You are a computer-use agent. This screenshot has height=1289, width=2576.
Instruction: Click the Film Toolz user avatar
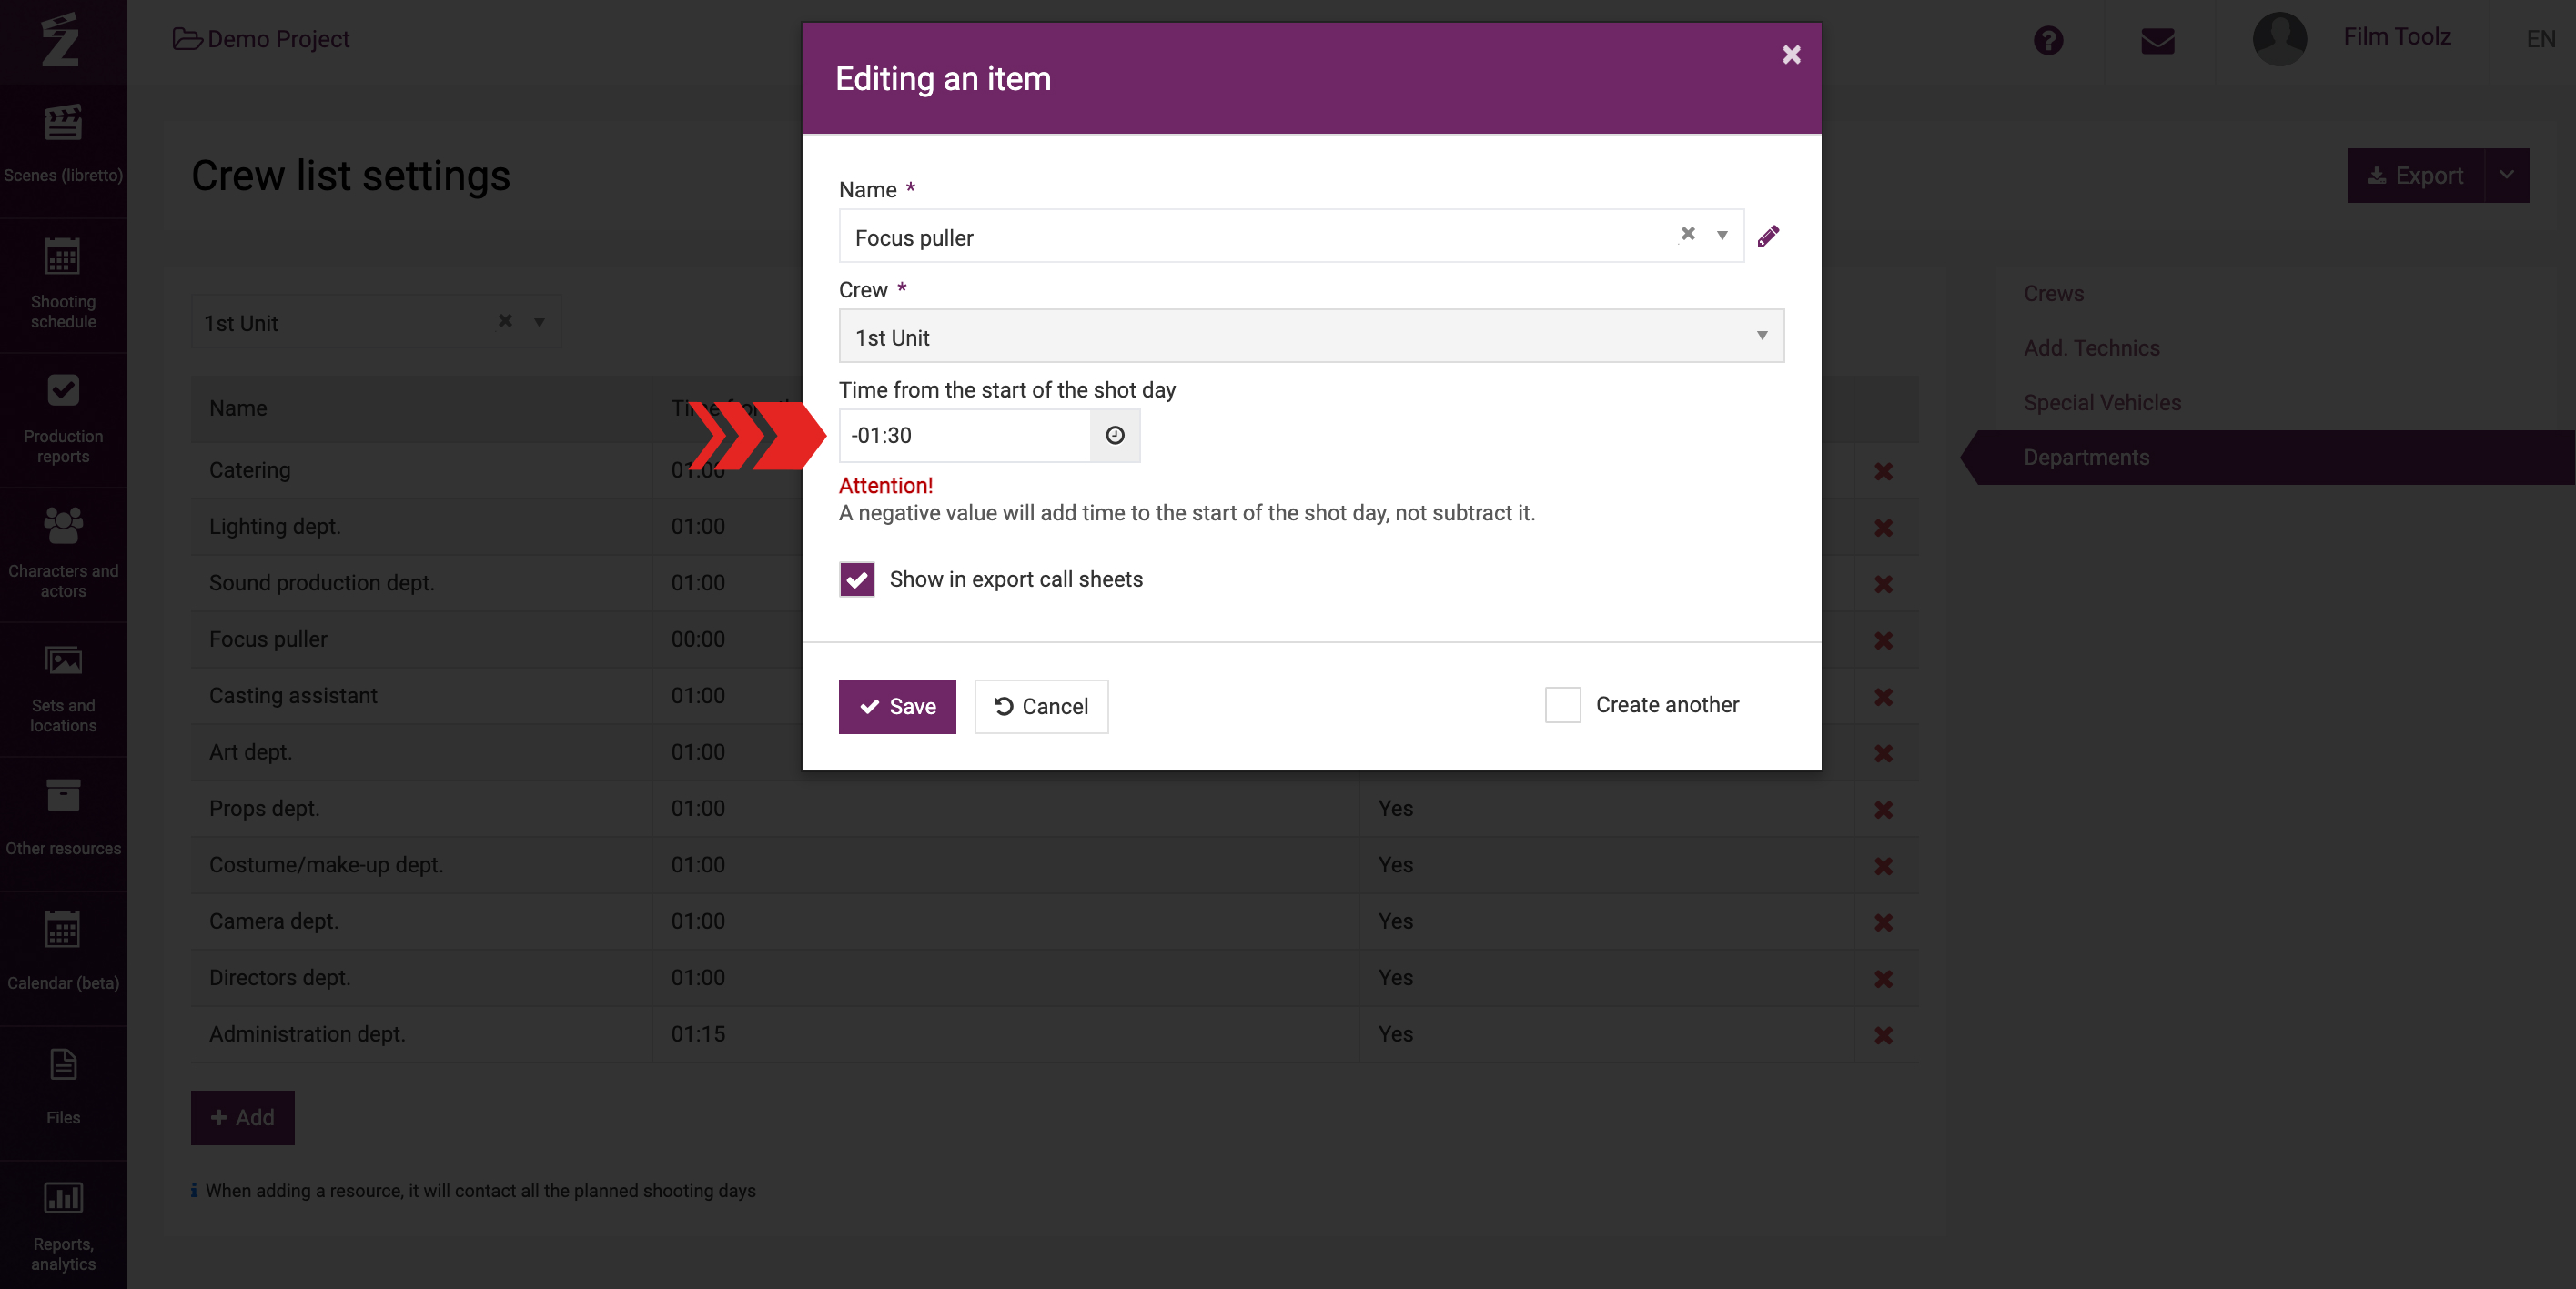(2279, 39)
